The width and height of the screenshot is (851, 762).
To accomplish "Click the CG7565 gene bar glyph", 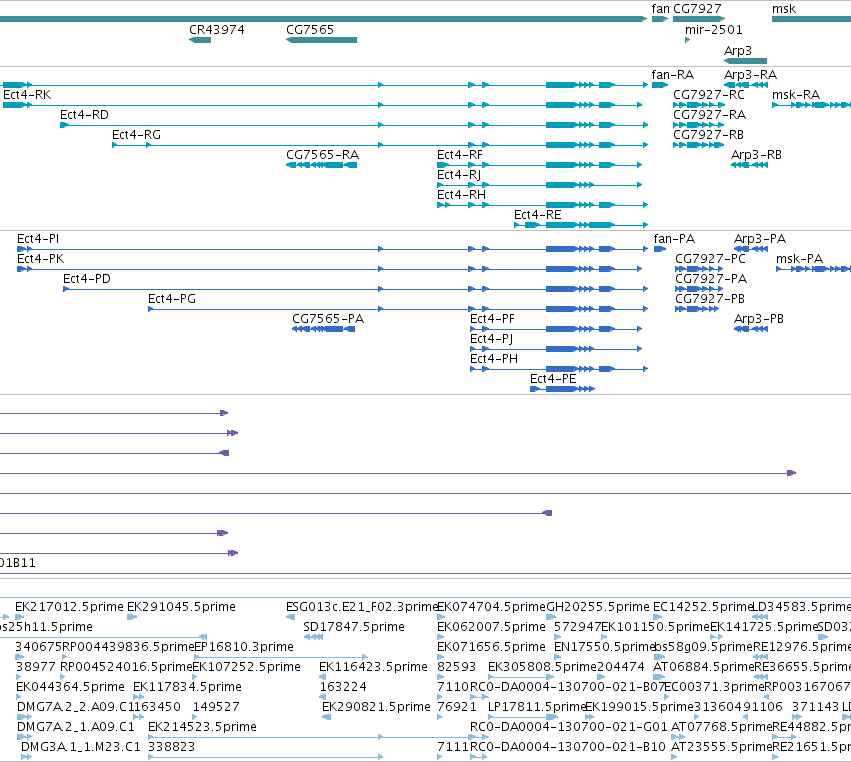I will (x=321, y=40).
